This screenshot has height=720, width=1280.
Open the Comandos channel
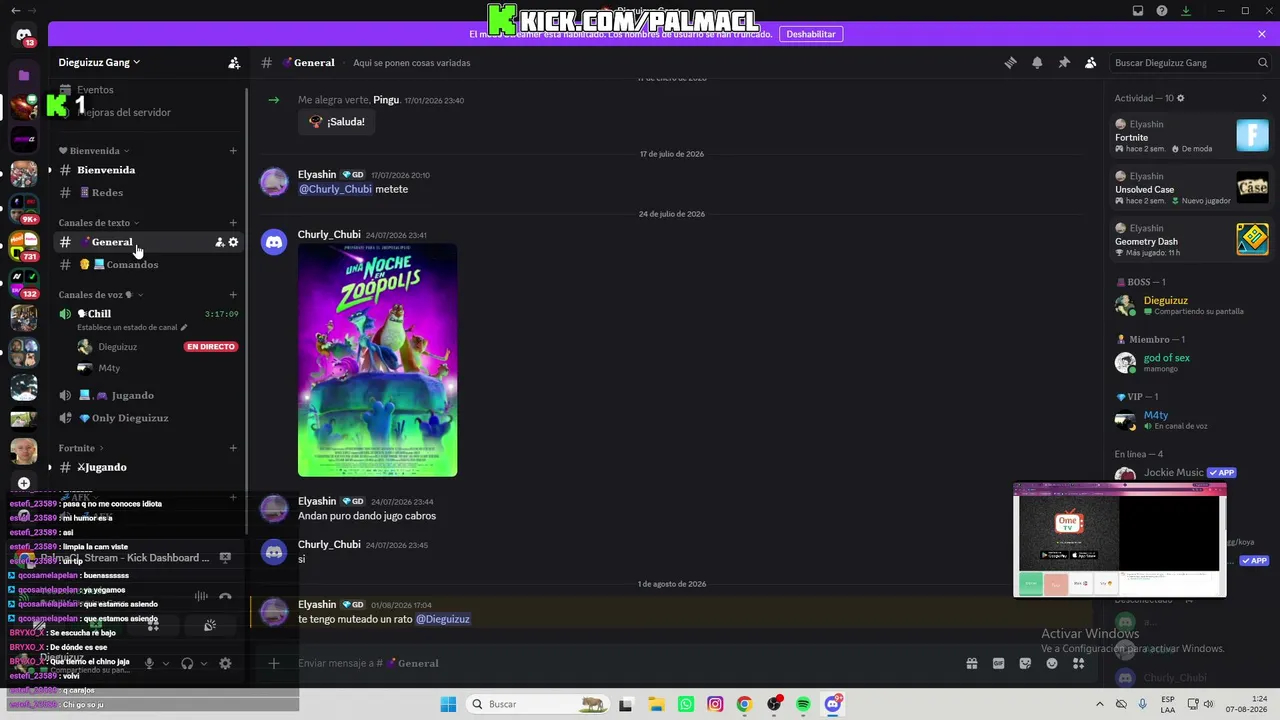[x=148, y=265]
